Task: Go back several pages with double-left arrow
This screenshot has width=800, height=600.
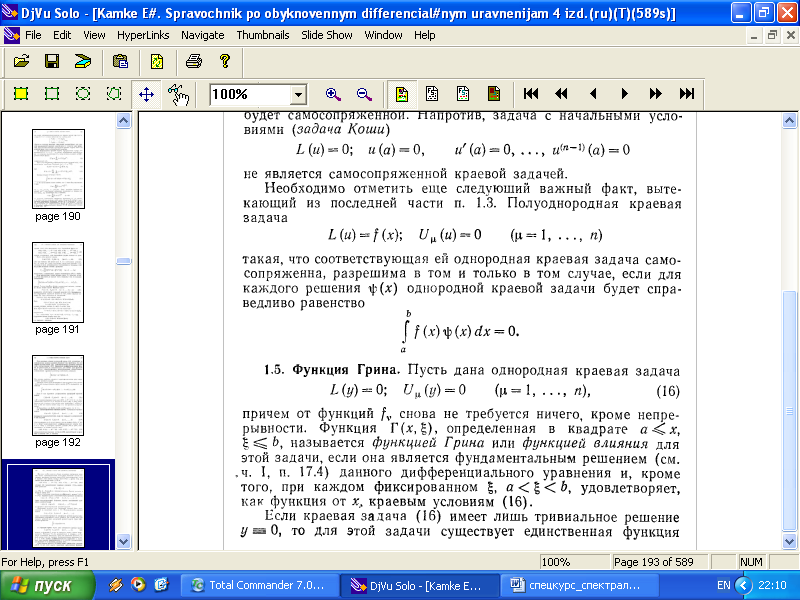Action: coord(561,94)
